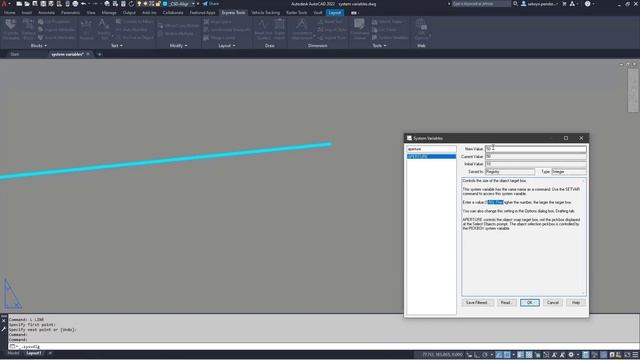
Task: Click Modify Text tool icon
Action: click(104, 29)
